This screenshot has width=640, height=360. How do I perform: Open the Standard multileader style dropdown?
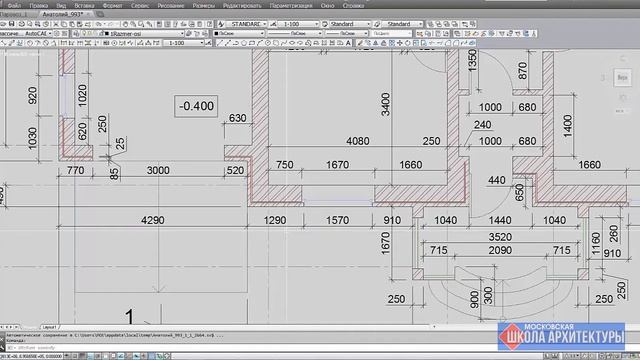coord(402,24)
